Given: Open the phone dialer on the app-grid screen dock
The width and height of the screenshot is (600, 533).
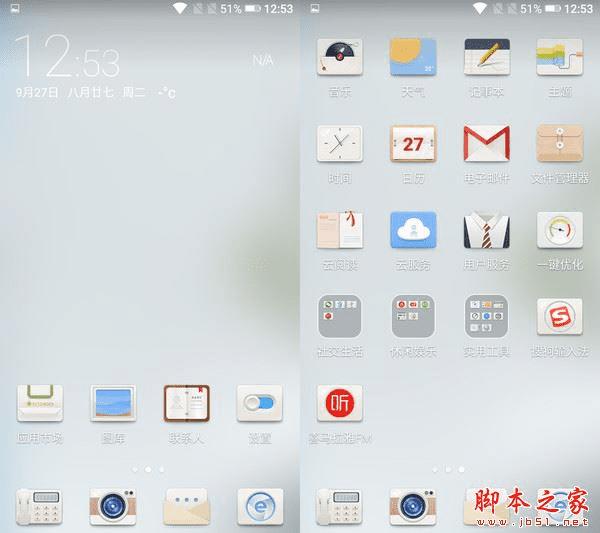Looking at the screenshot, I should click(339, 507).
